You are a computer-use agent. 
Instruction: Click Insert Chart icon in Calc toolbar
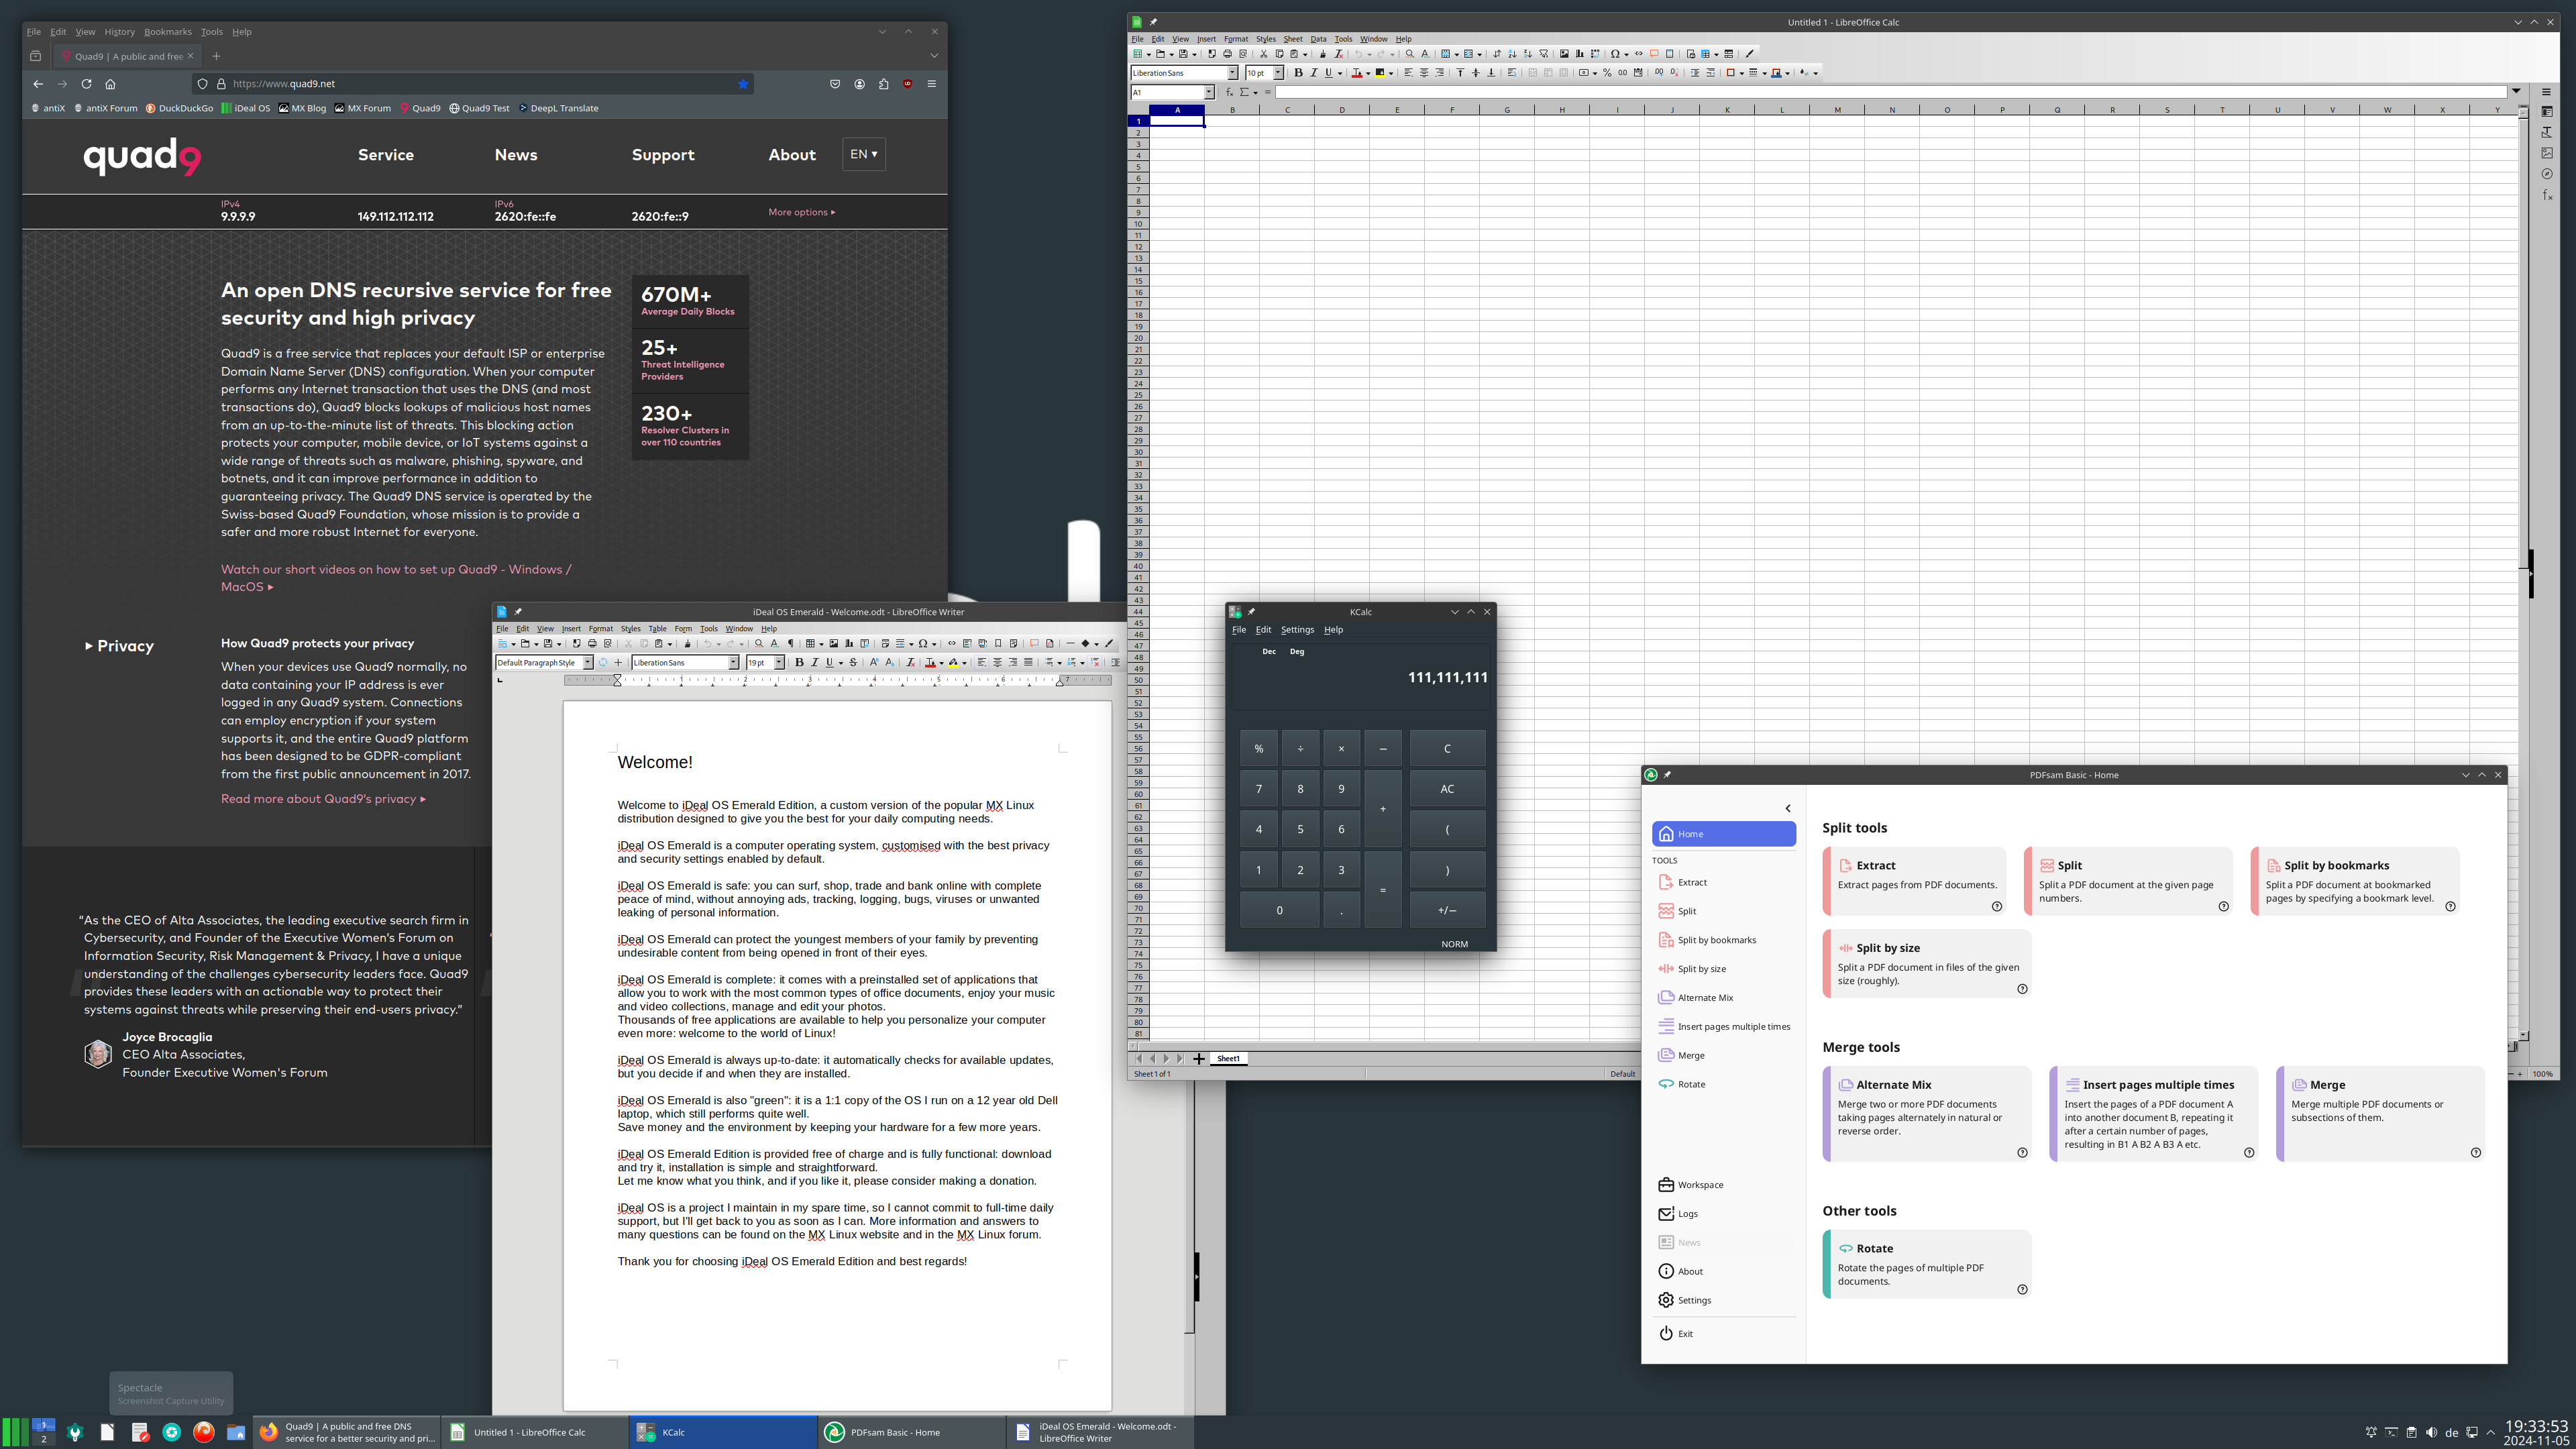[x=1580, y=54]
